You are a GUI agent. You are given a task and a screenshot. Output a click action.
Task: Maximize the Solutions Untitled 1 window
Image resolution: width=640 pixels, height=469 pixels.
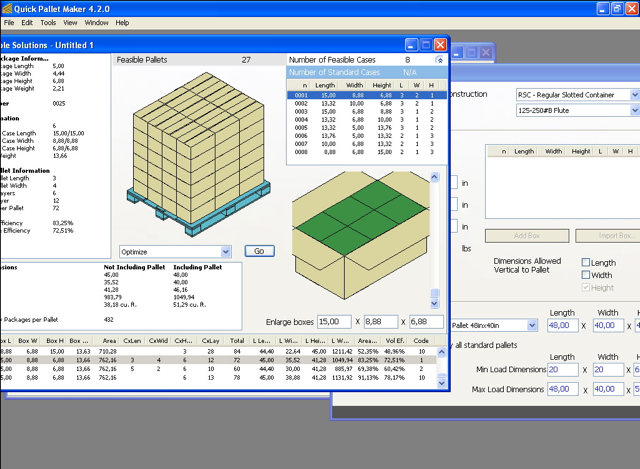pyautogui.click(x=426, y=44)
